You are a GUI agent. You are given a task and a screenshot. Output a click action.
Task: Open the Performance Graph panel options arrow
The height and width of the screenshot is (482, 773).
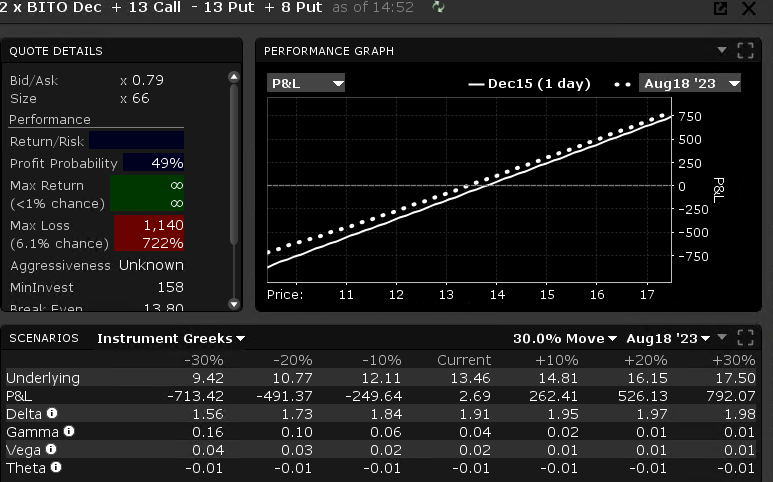[x=722, y=50]
